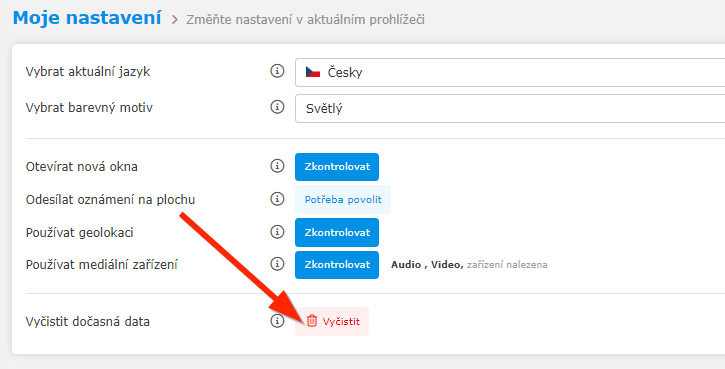Click the Vyčistit text on the red button
The width and height of the screenshot is (725, 369).
pos(341,322)
